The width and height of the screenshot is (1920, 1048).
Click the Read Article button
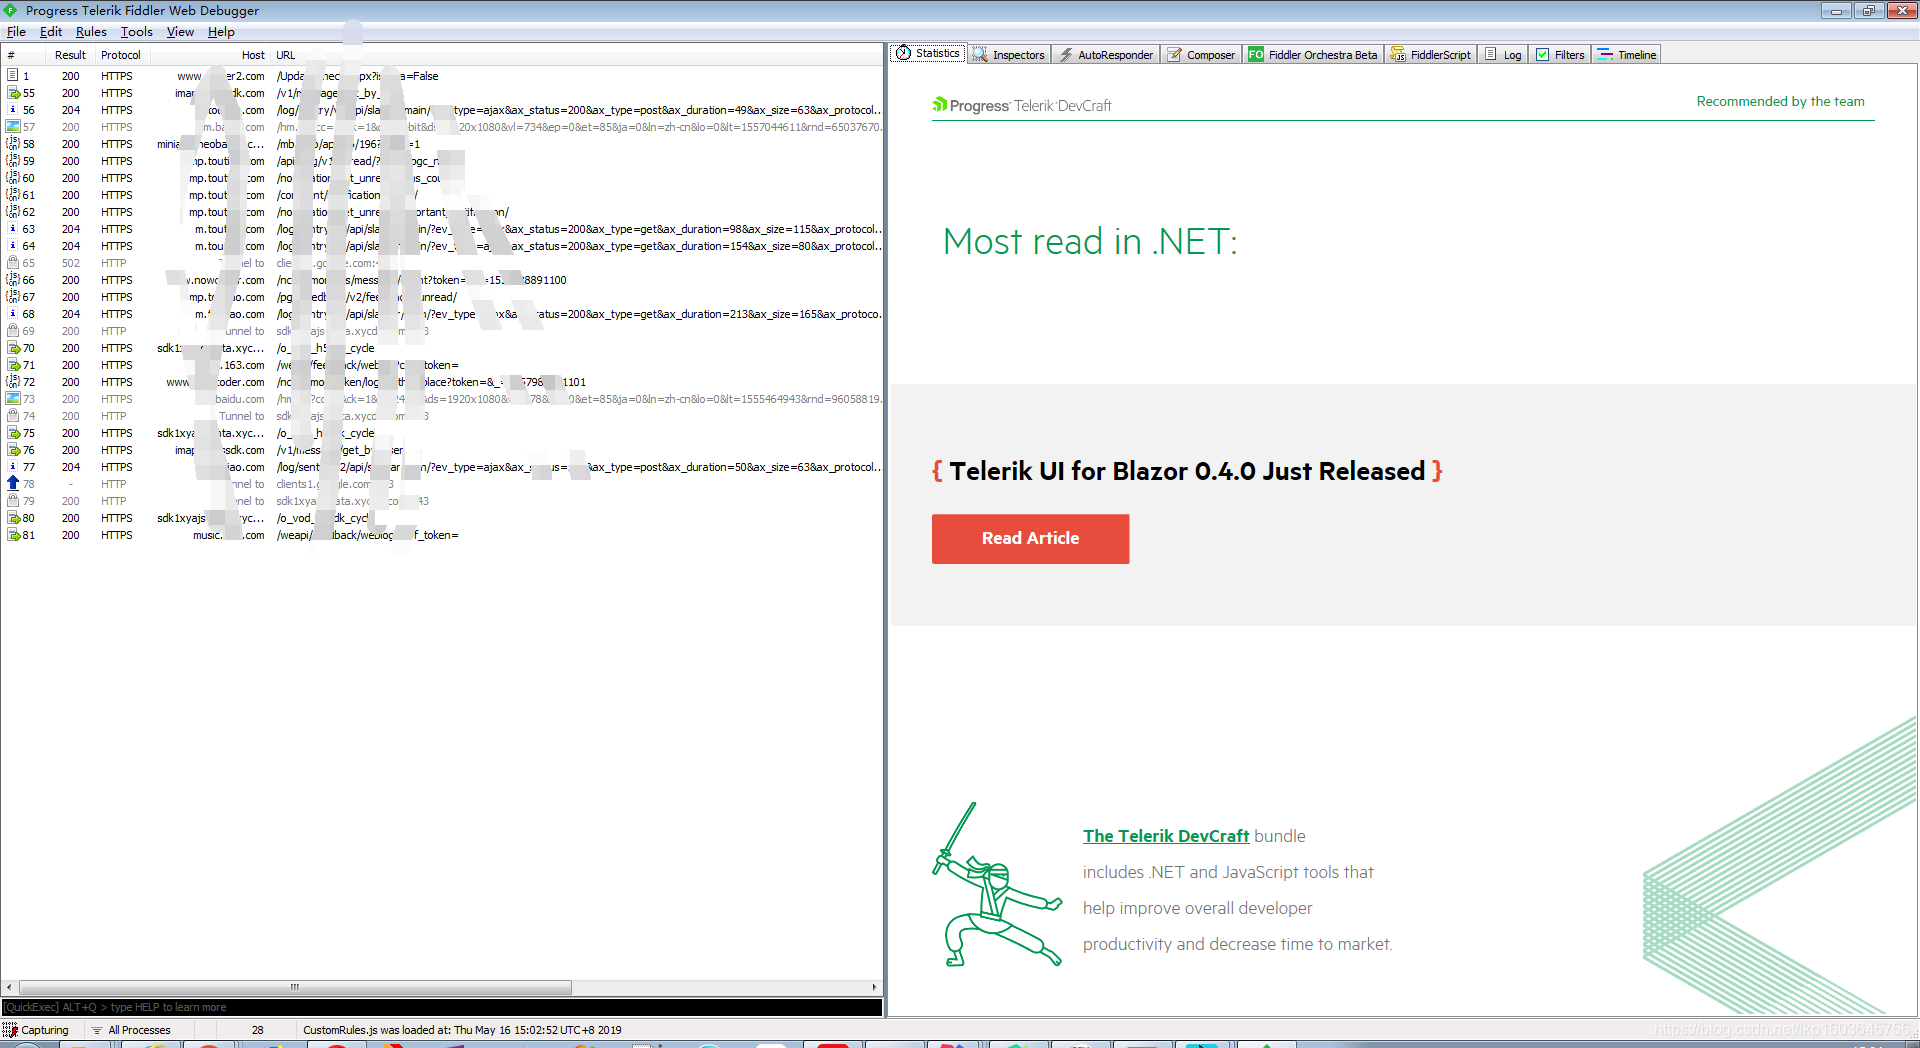coord(1030,539)
